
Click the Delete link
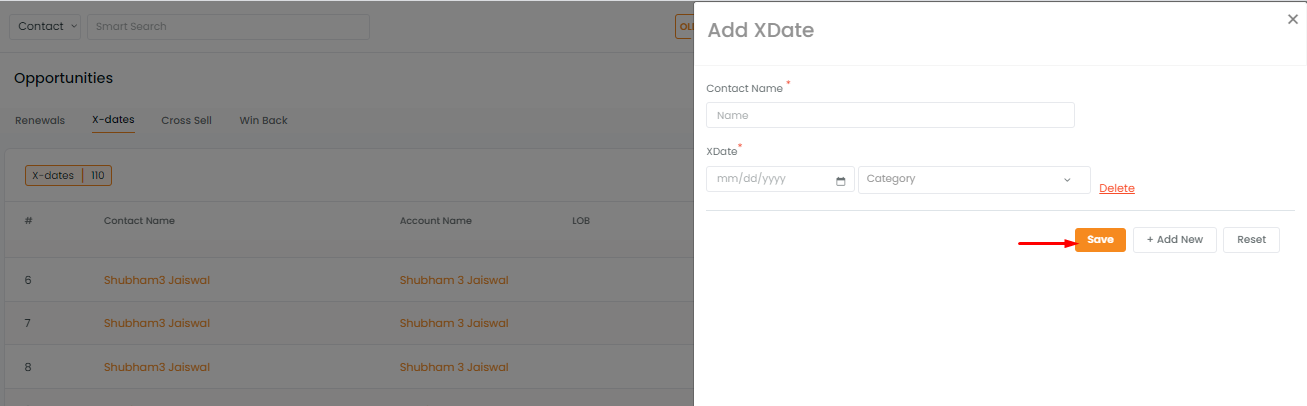tap(1117, 188)
